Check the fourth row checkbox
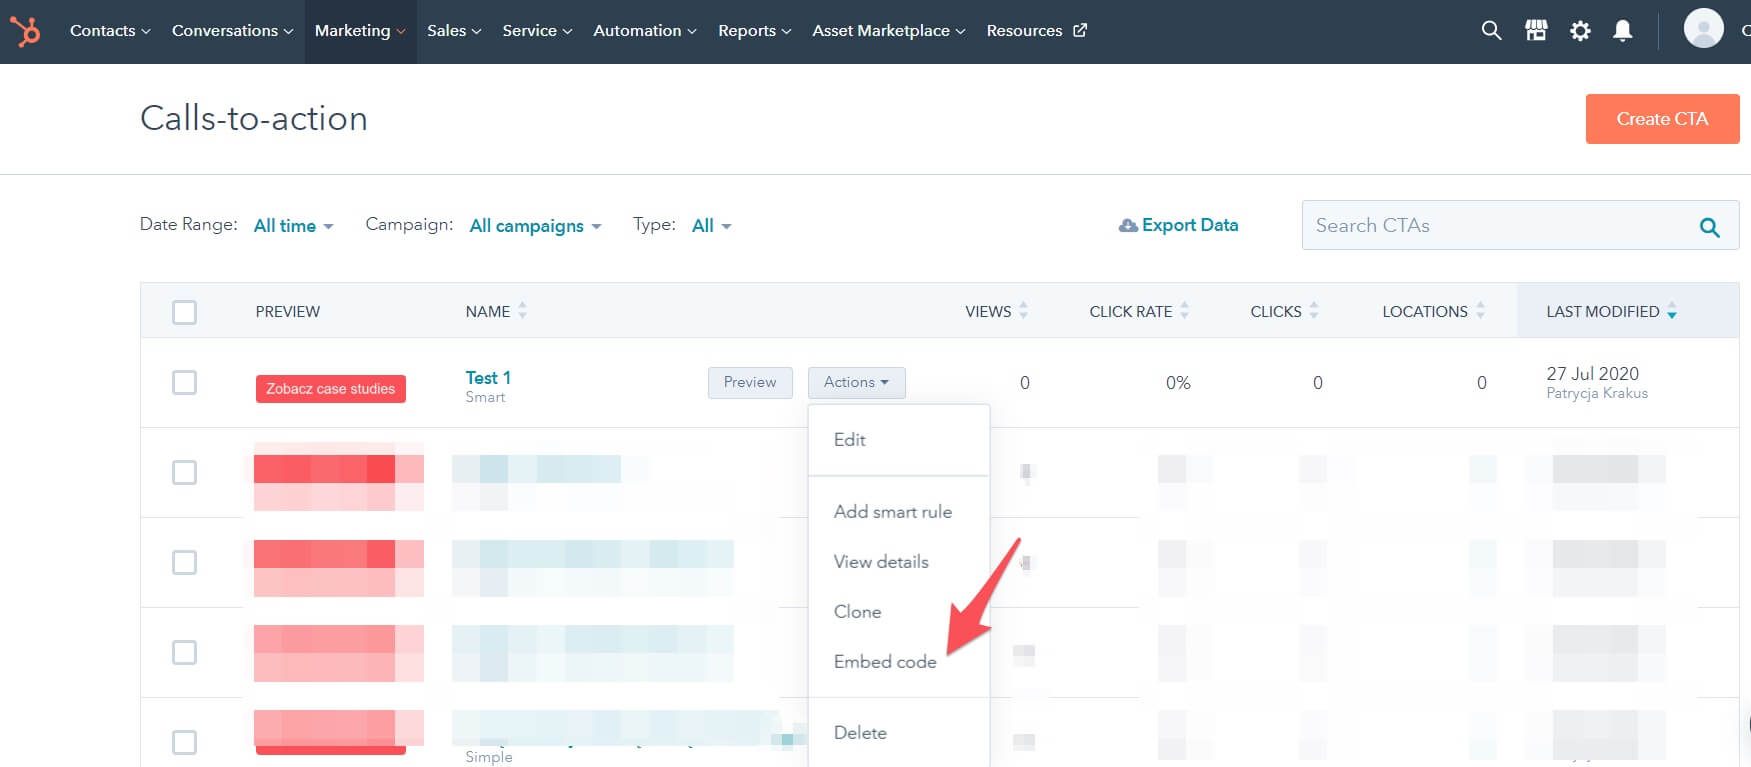The height and width of the screenshot is (767, 1751). (184, 652)
